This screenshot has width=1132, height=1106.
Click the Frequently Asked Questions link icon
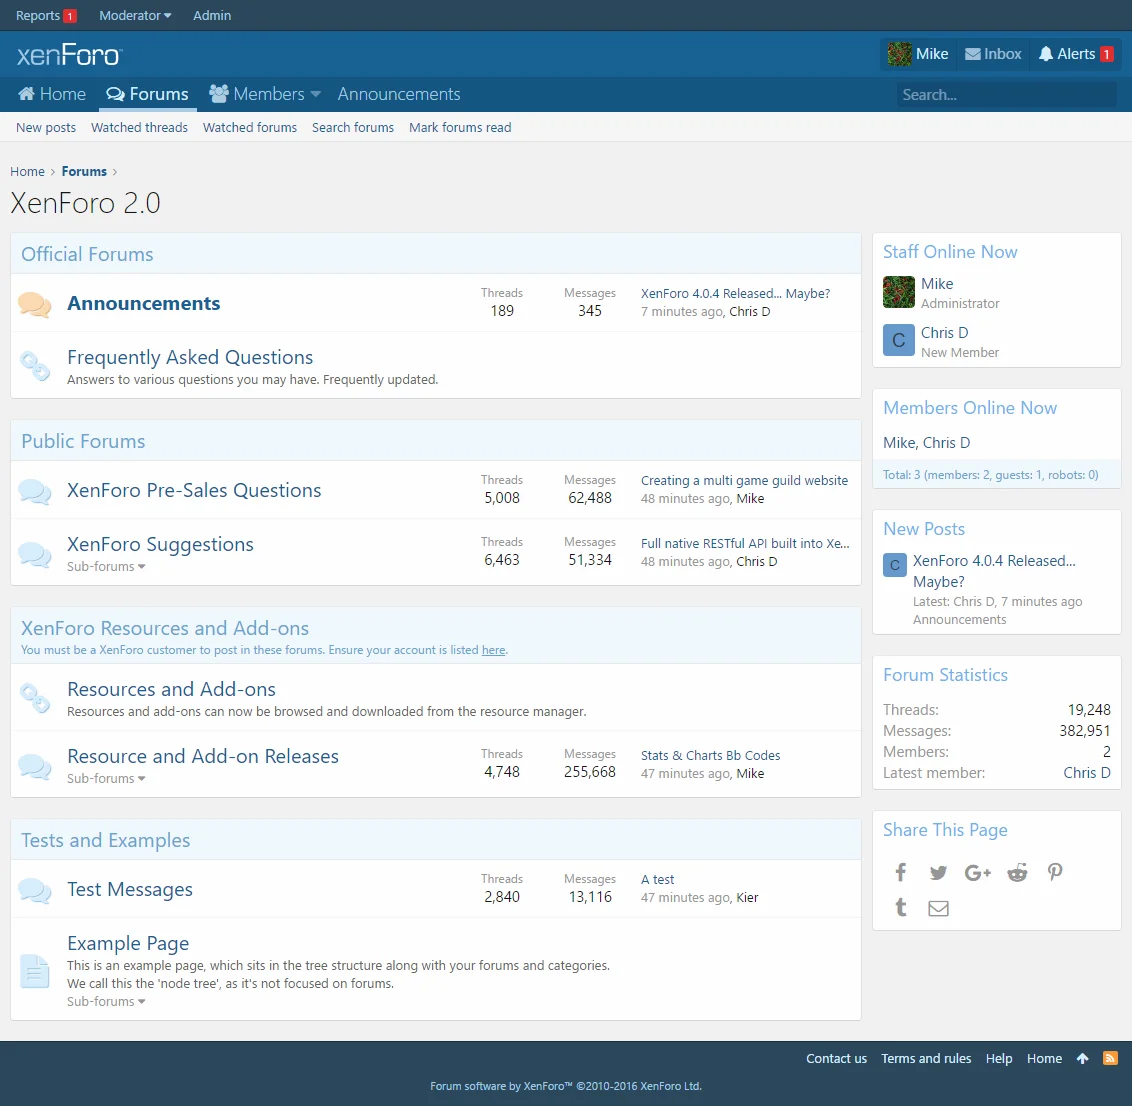click(x=35, y=366)
